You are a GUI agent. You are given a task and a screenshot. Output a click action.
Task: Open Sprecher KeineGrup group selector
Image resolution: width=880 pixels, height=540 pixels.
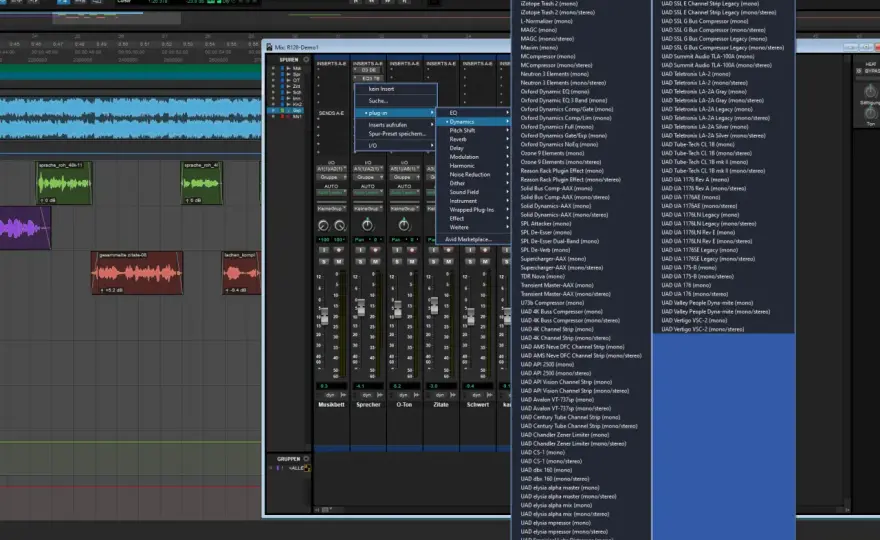tap(368, 209)
